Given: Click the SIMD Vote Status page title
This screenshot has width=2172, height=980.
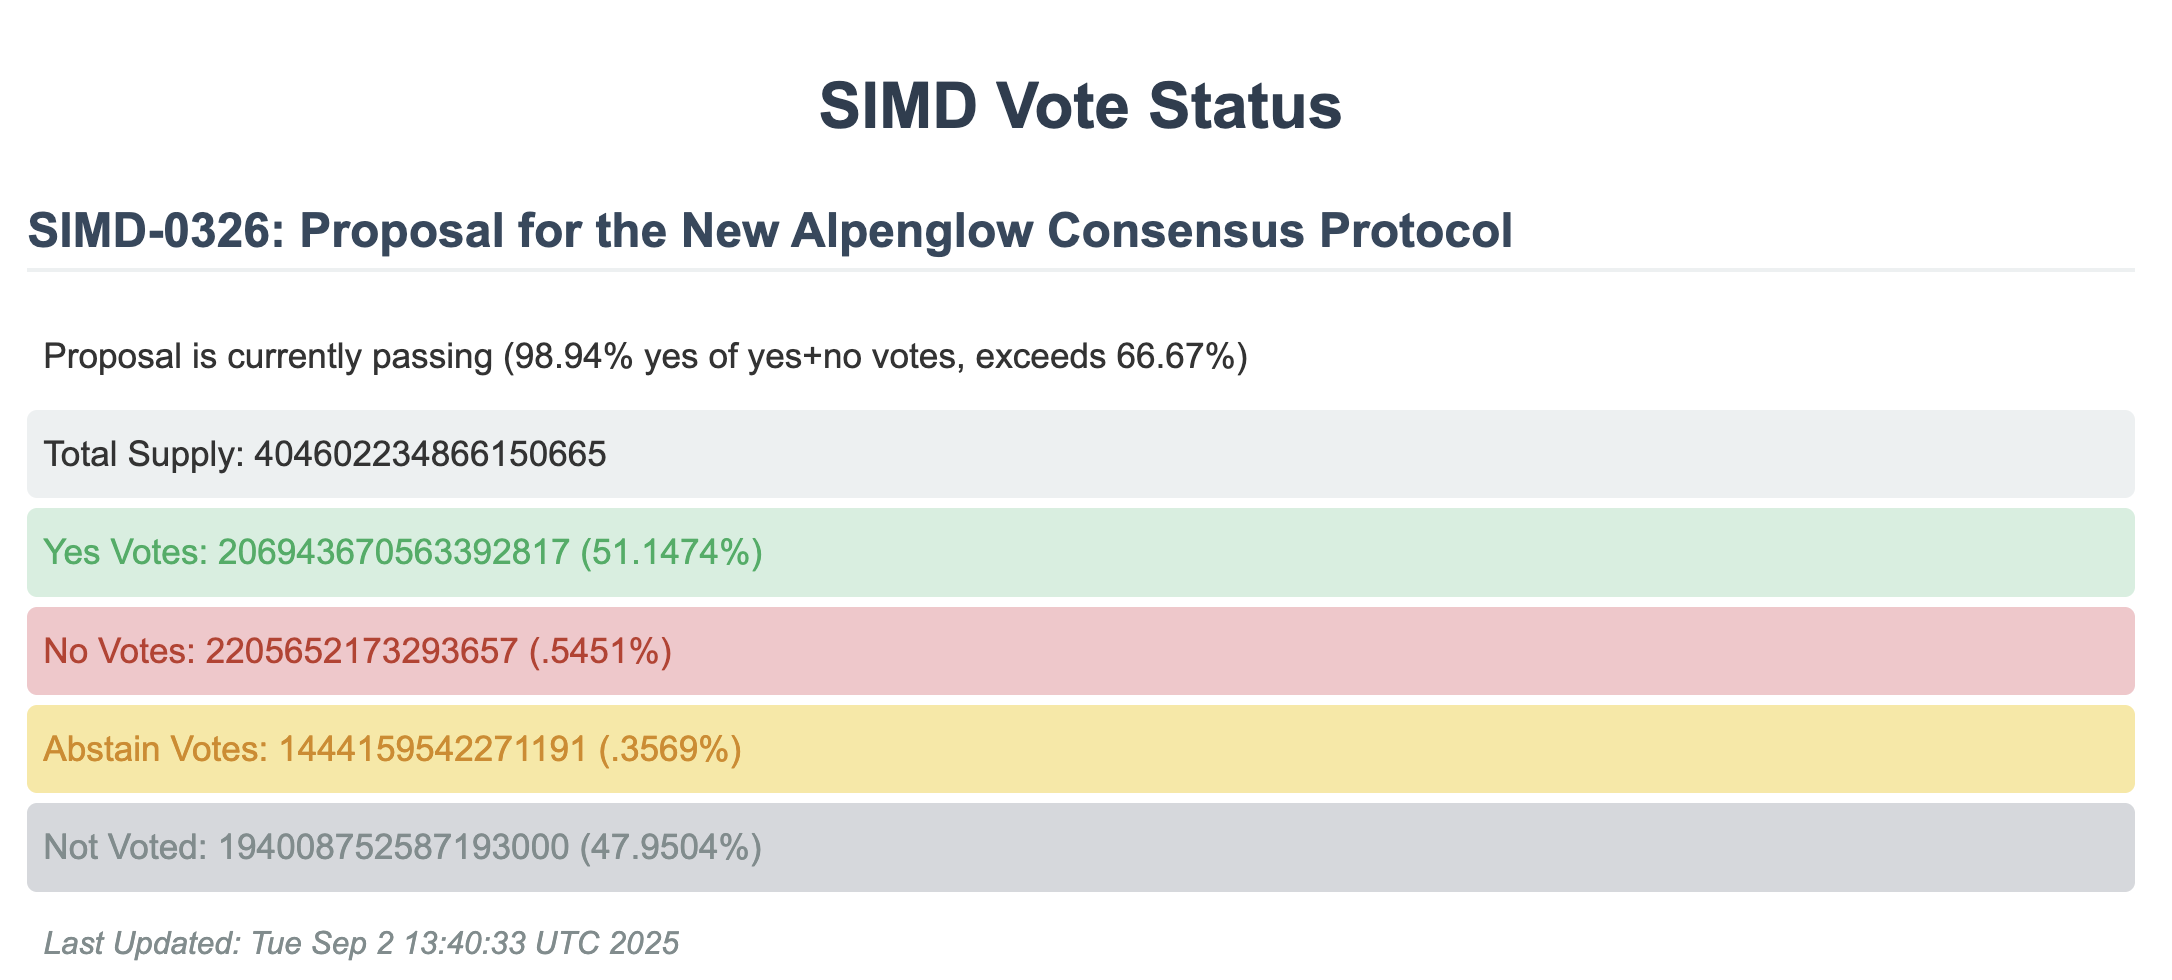Looking at the screenshot, I should click(x=1080, y=106).
